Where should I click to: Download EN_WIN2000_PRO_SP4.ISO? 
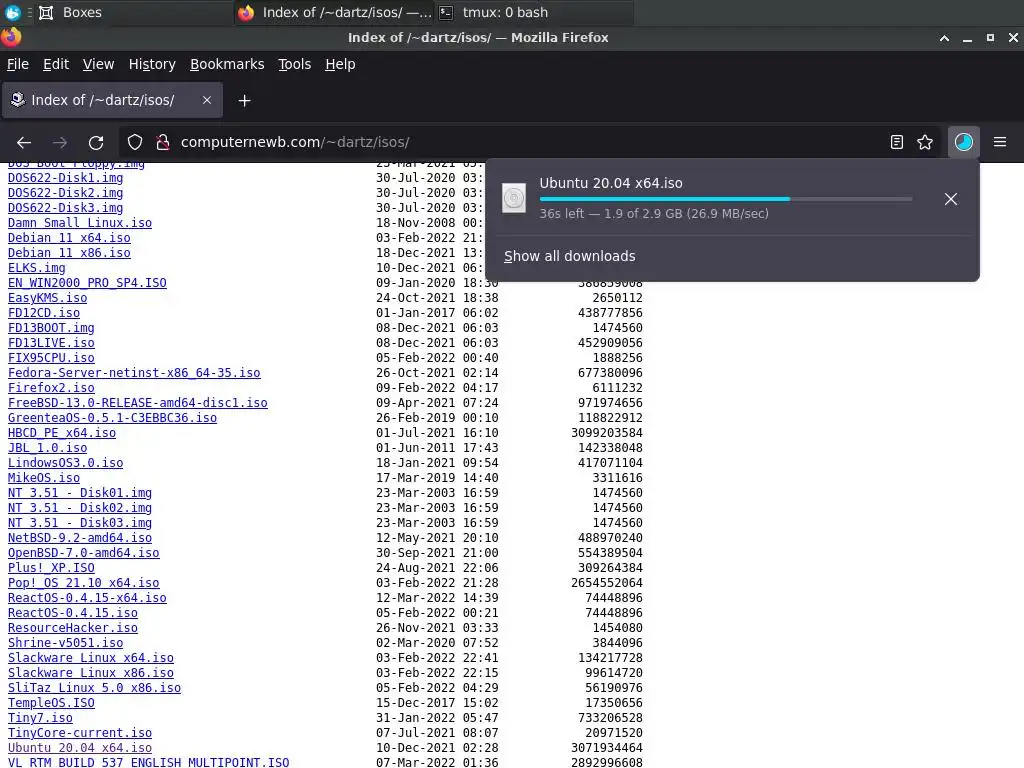point(87,283)
